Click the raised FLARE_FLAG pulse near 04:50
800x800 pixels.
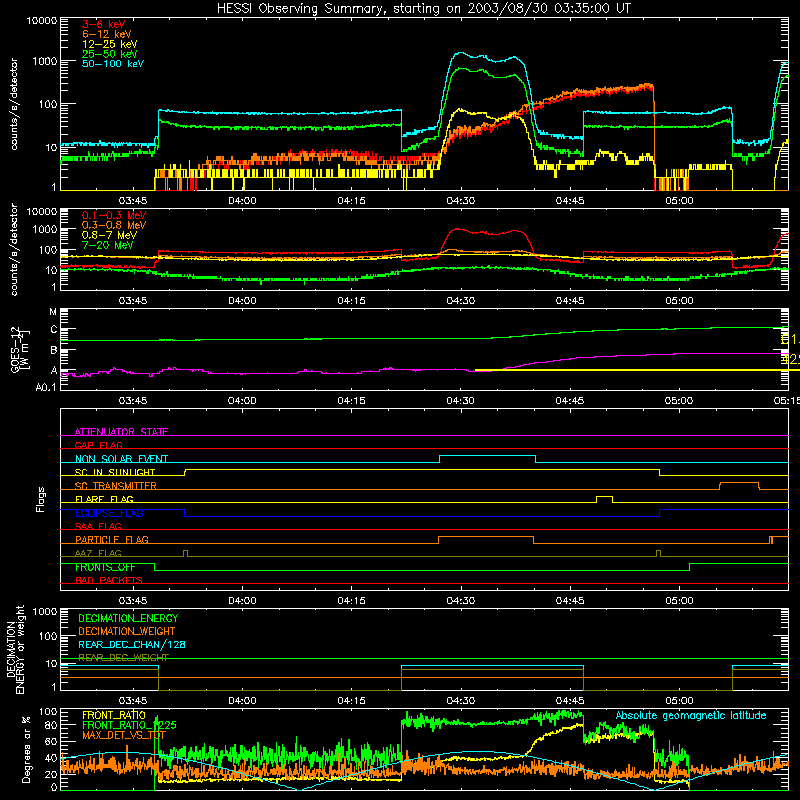click(605, 499)
